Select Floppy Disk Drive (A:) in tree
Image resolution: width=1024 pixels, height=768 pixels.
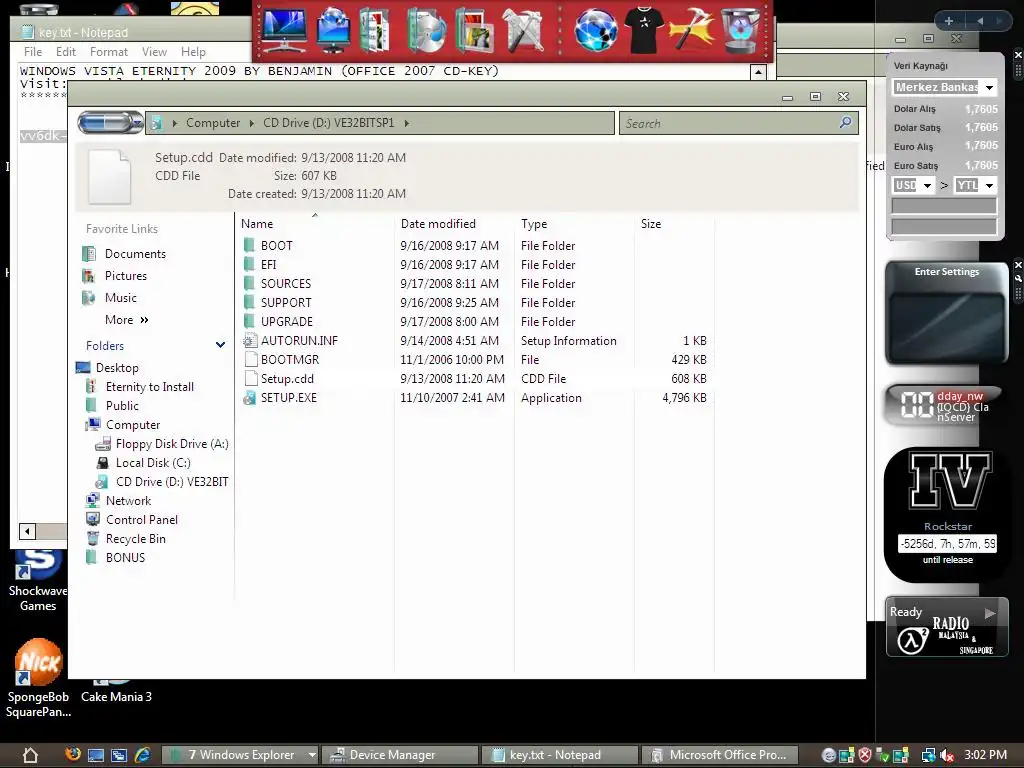(x=172, y=443)
